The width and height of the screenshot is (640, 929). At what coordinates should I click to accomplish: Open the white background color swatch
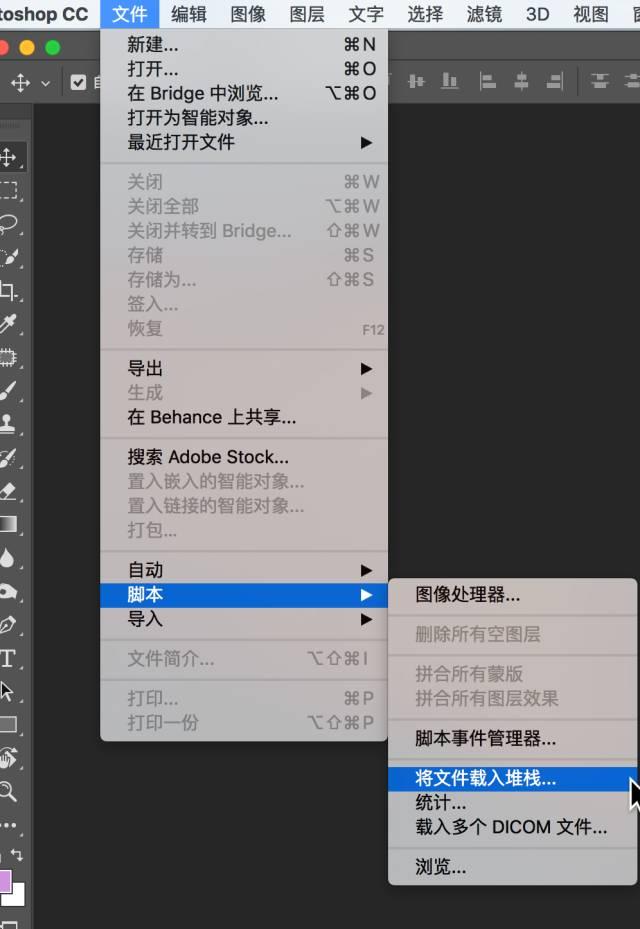point(18,898)
